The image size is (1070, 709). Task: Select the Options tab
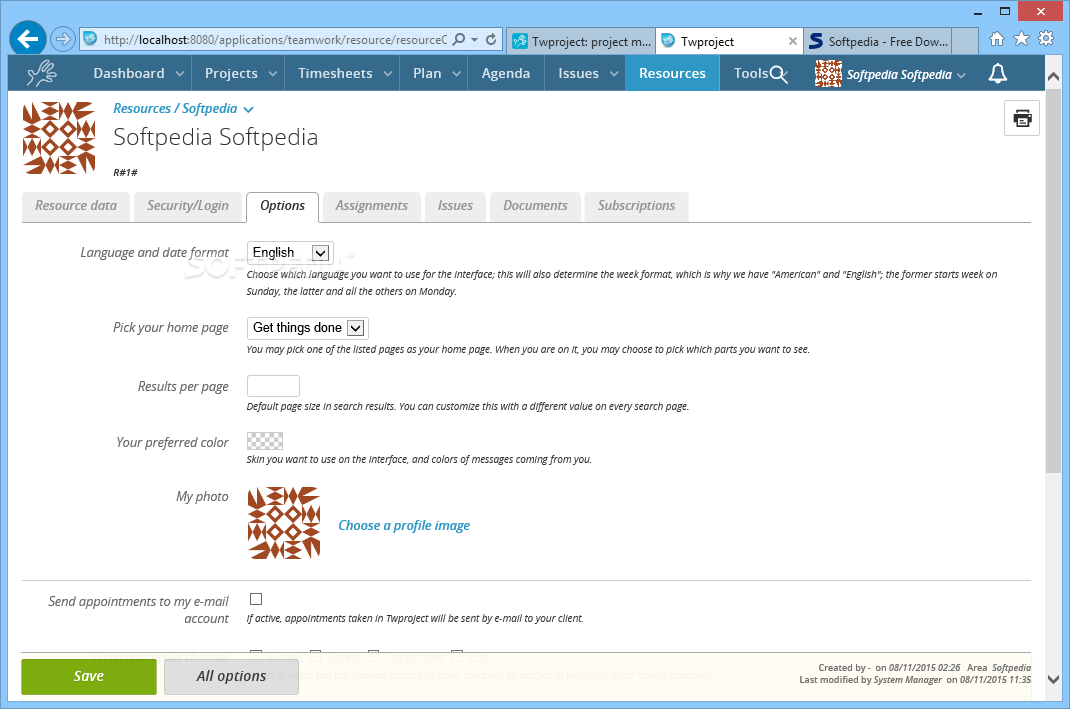(283, 206)
